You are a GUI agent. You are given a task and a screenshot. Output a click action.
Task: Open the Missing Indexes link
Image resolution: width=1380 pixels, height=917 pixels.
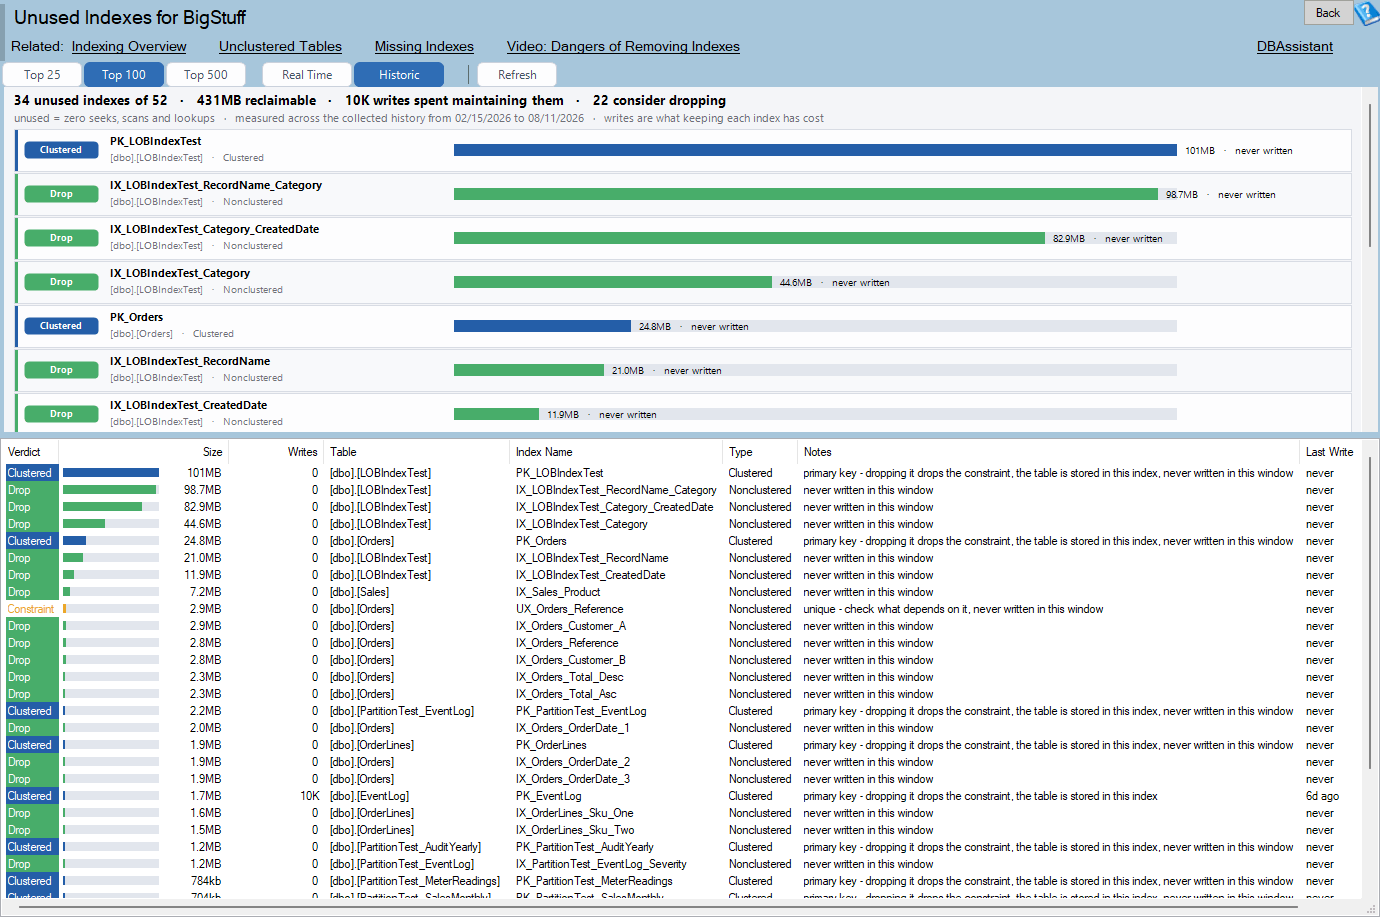(x=424, y=46)
